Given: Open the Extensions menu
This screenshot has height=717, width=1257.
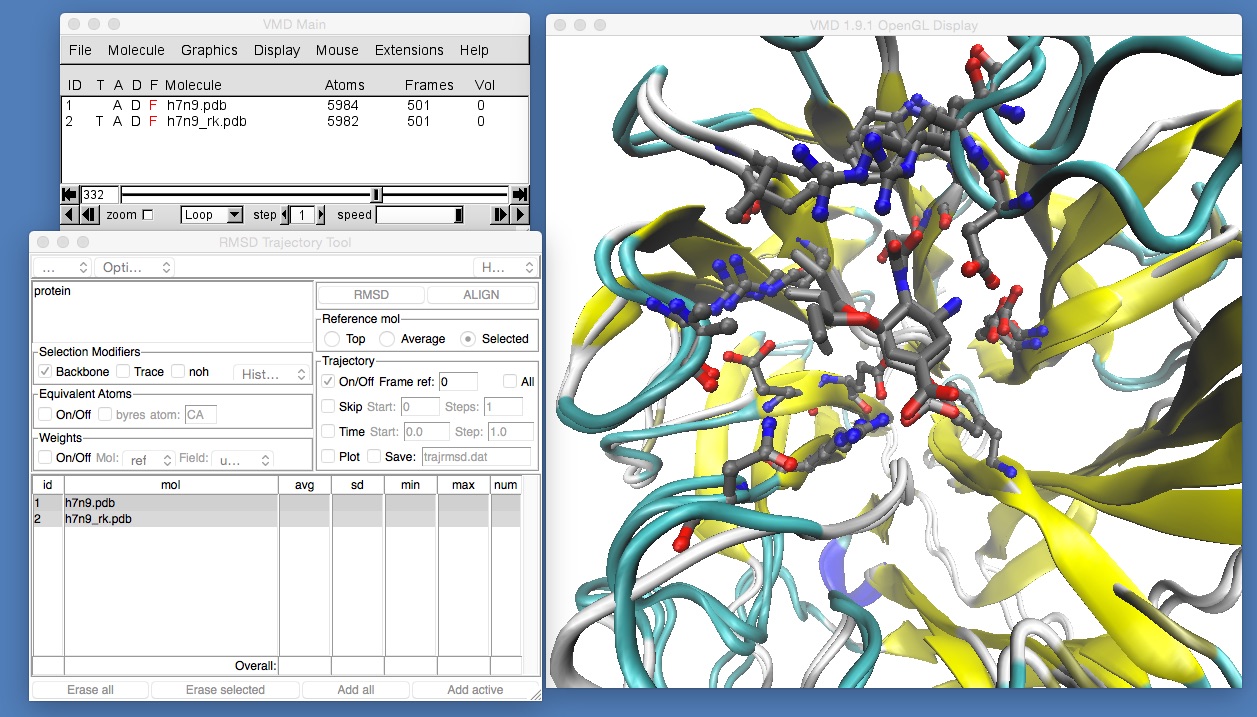Looking at the screenshot, I should coord(409,50).
